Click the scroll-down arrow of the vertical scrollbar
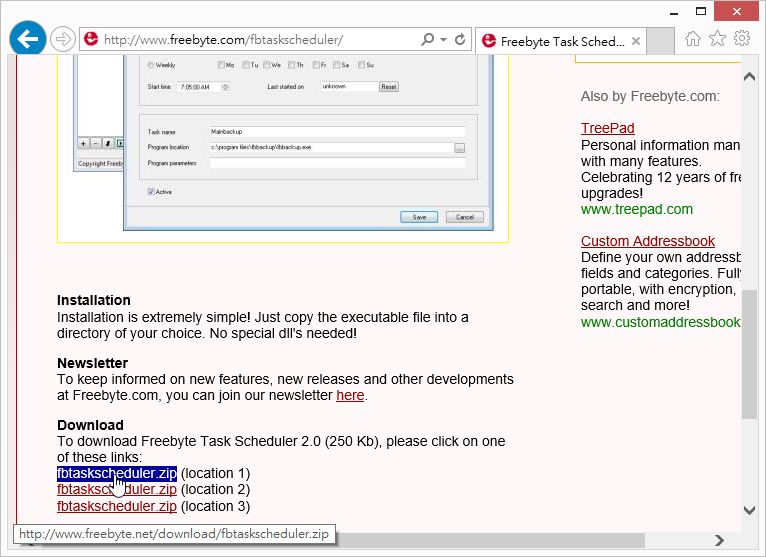 coord(749,511)
